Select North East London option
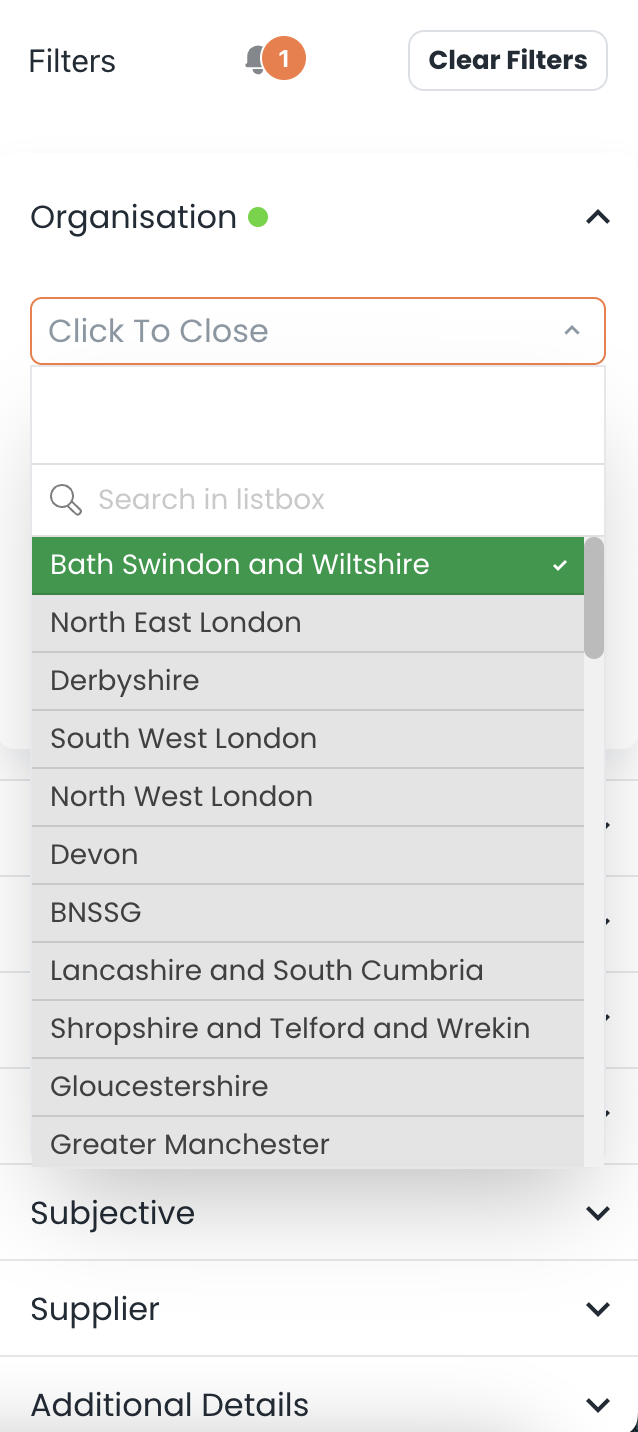This screenshot has width=638, height=1432. pyautogui.click(x=308, y=624)
